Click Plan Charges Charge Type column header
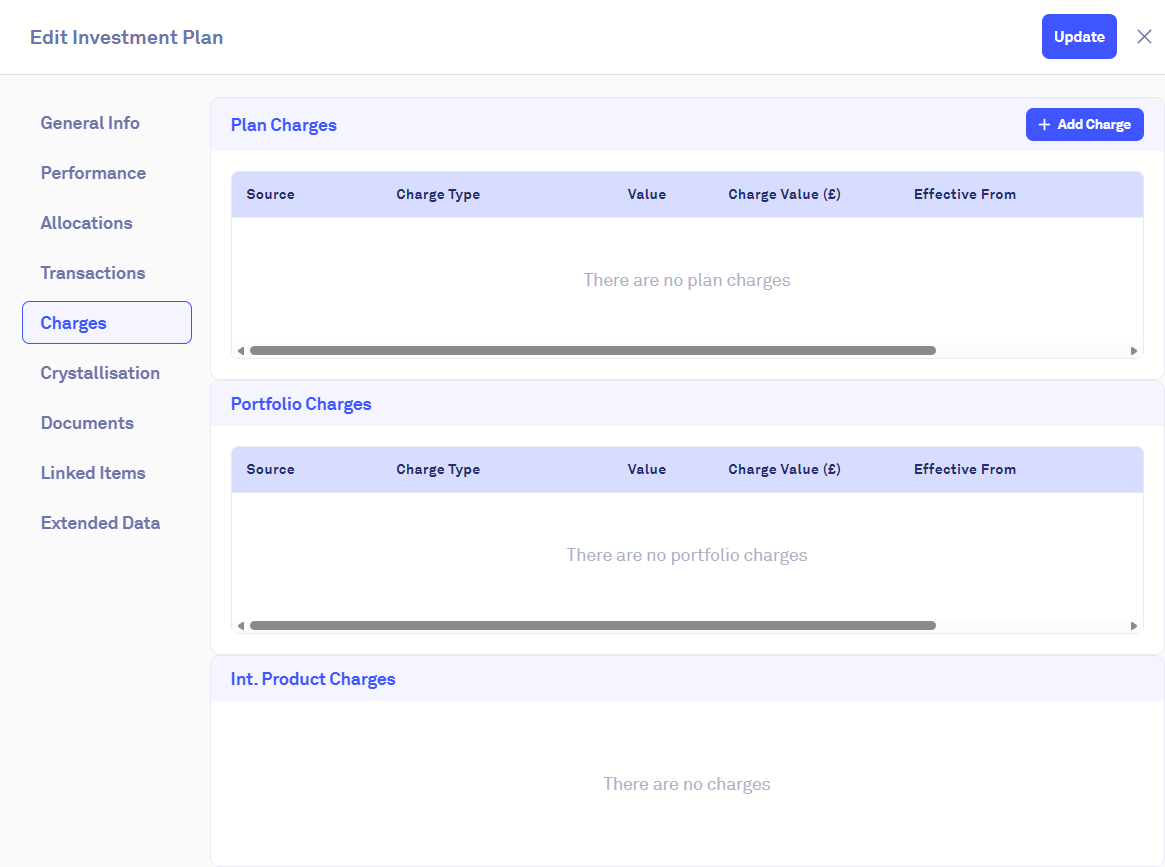The height and width of the screenshot is (867, 1165). pyautogui.click(x=438, y=195)
